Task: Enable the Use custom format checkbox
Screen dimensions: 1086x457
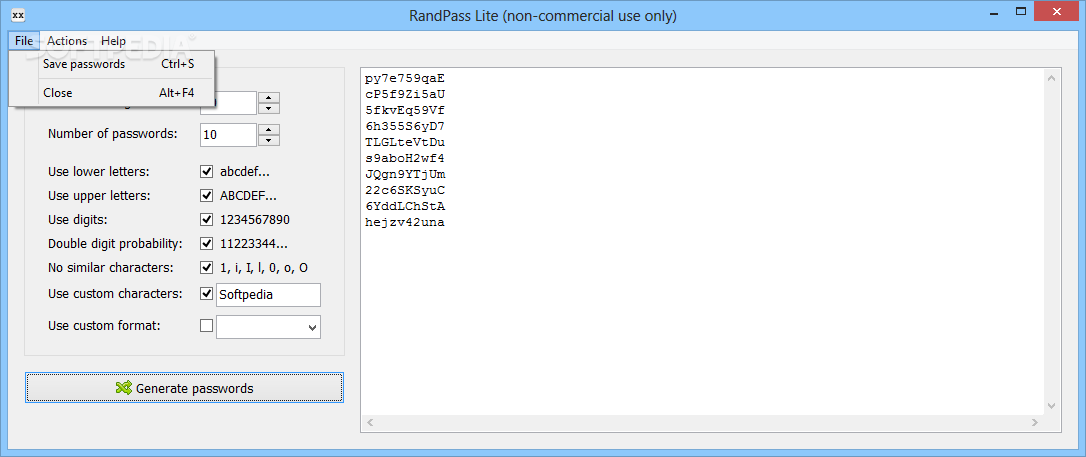Action: coord(206,325)
